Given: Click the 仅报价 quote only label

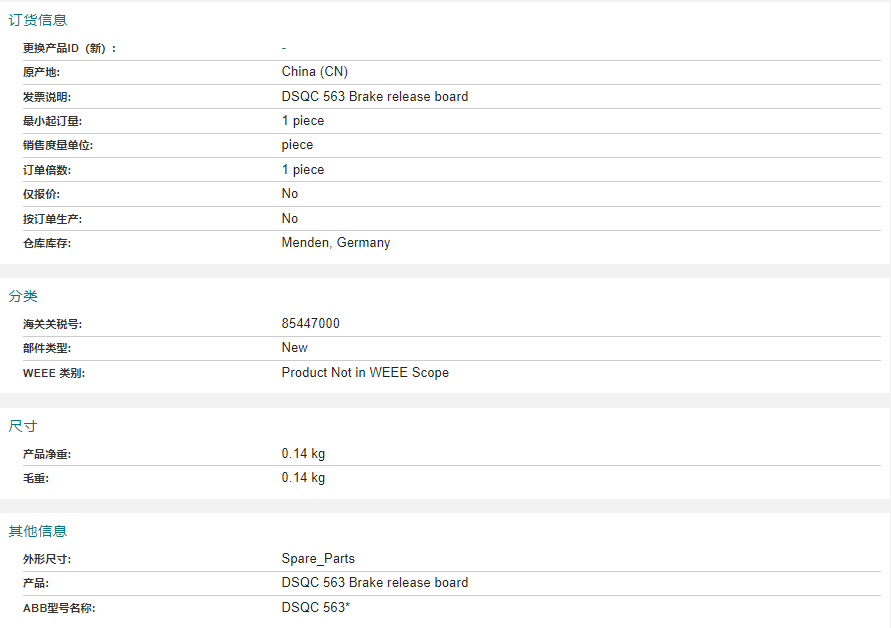Looking at the screenshot, I should tap(41, 194).
